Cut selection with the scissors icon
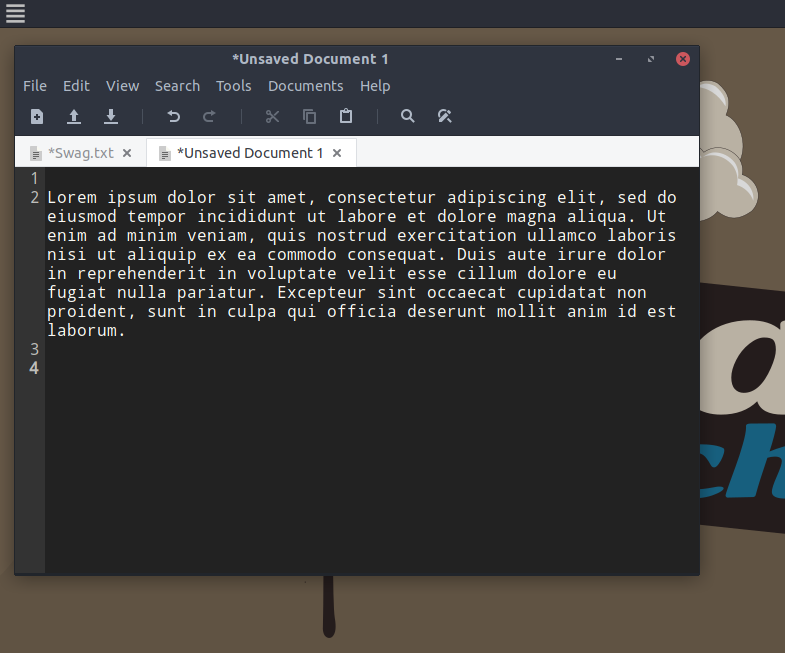 272,116
